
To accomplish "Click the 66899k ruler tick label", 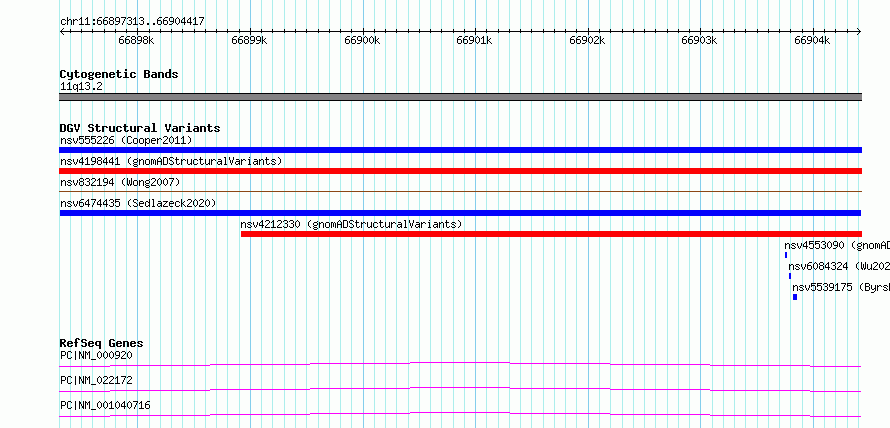I will click(249, 40).
